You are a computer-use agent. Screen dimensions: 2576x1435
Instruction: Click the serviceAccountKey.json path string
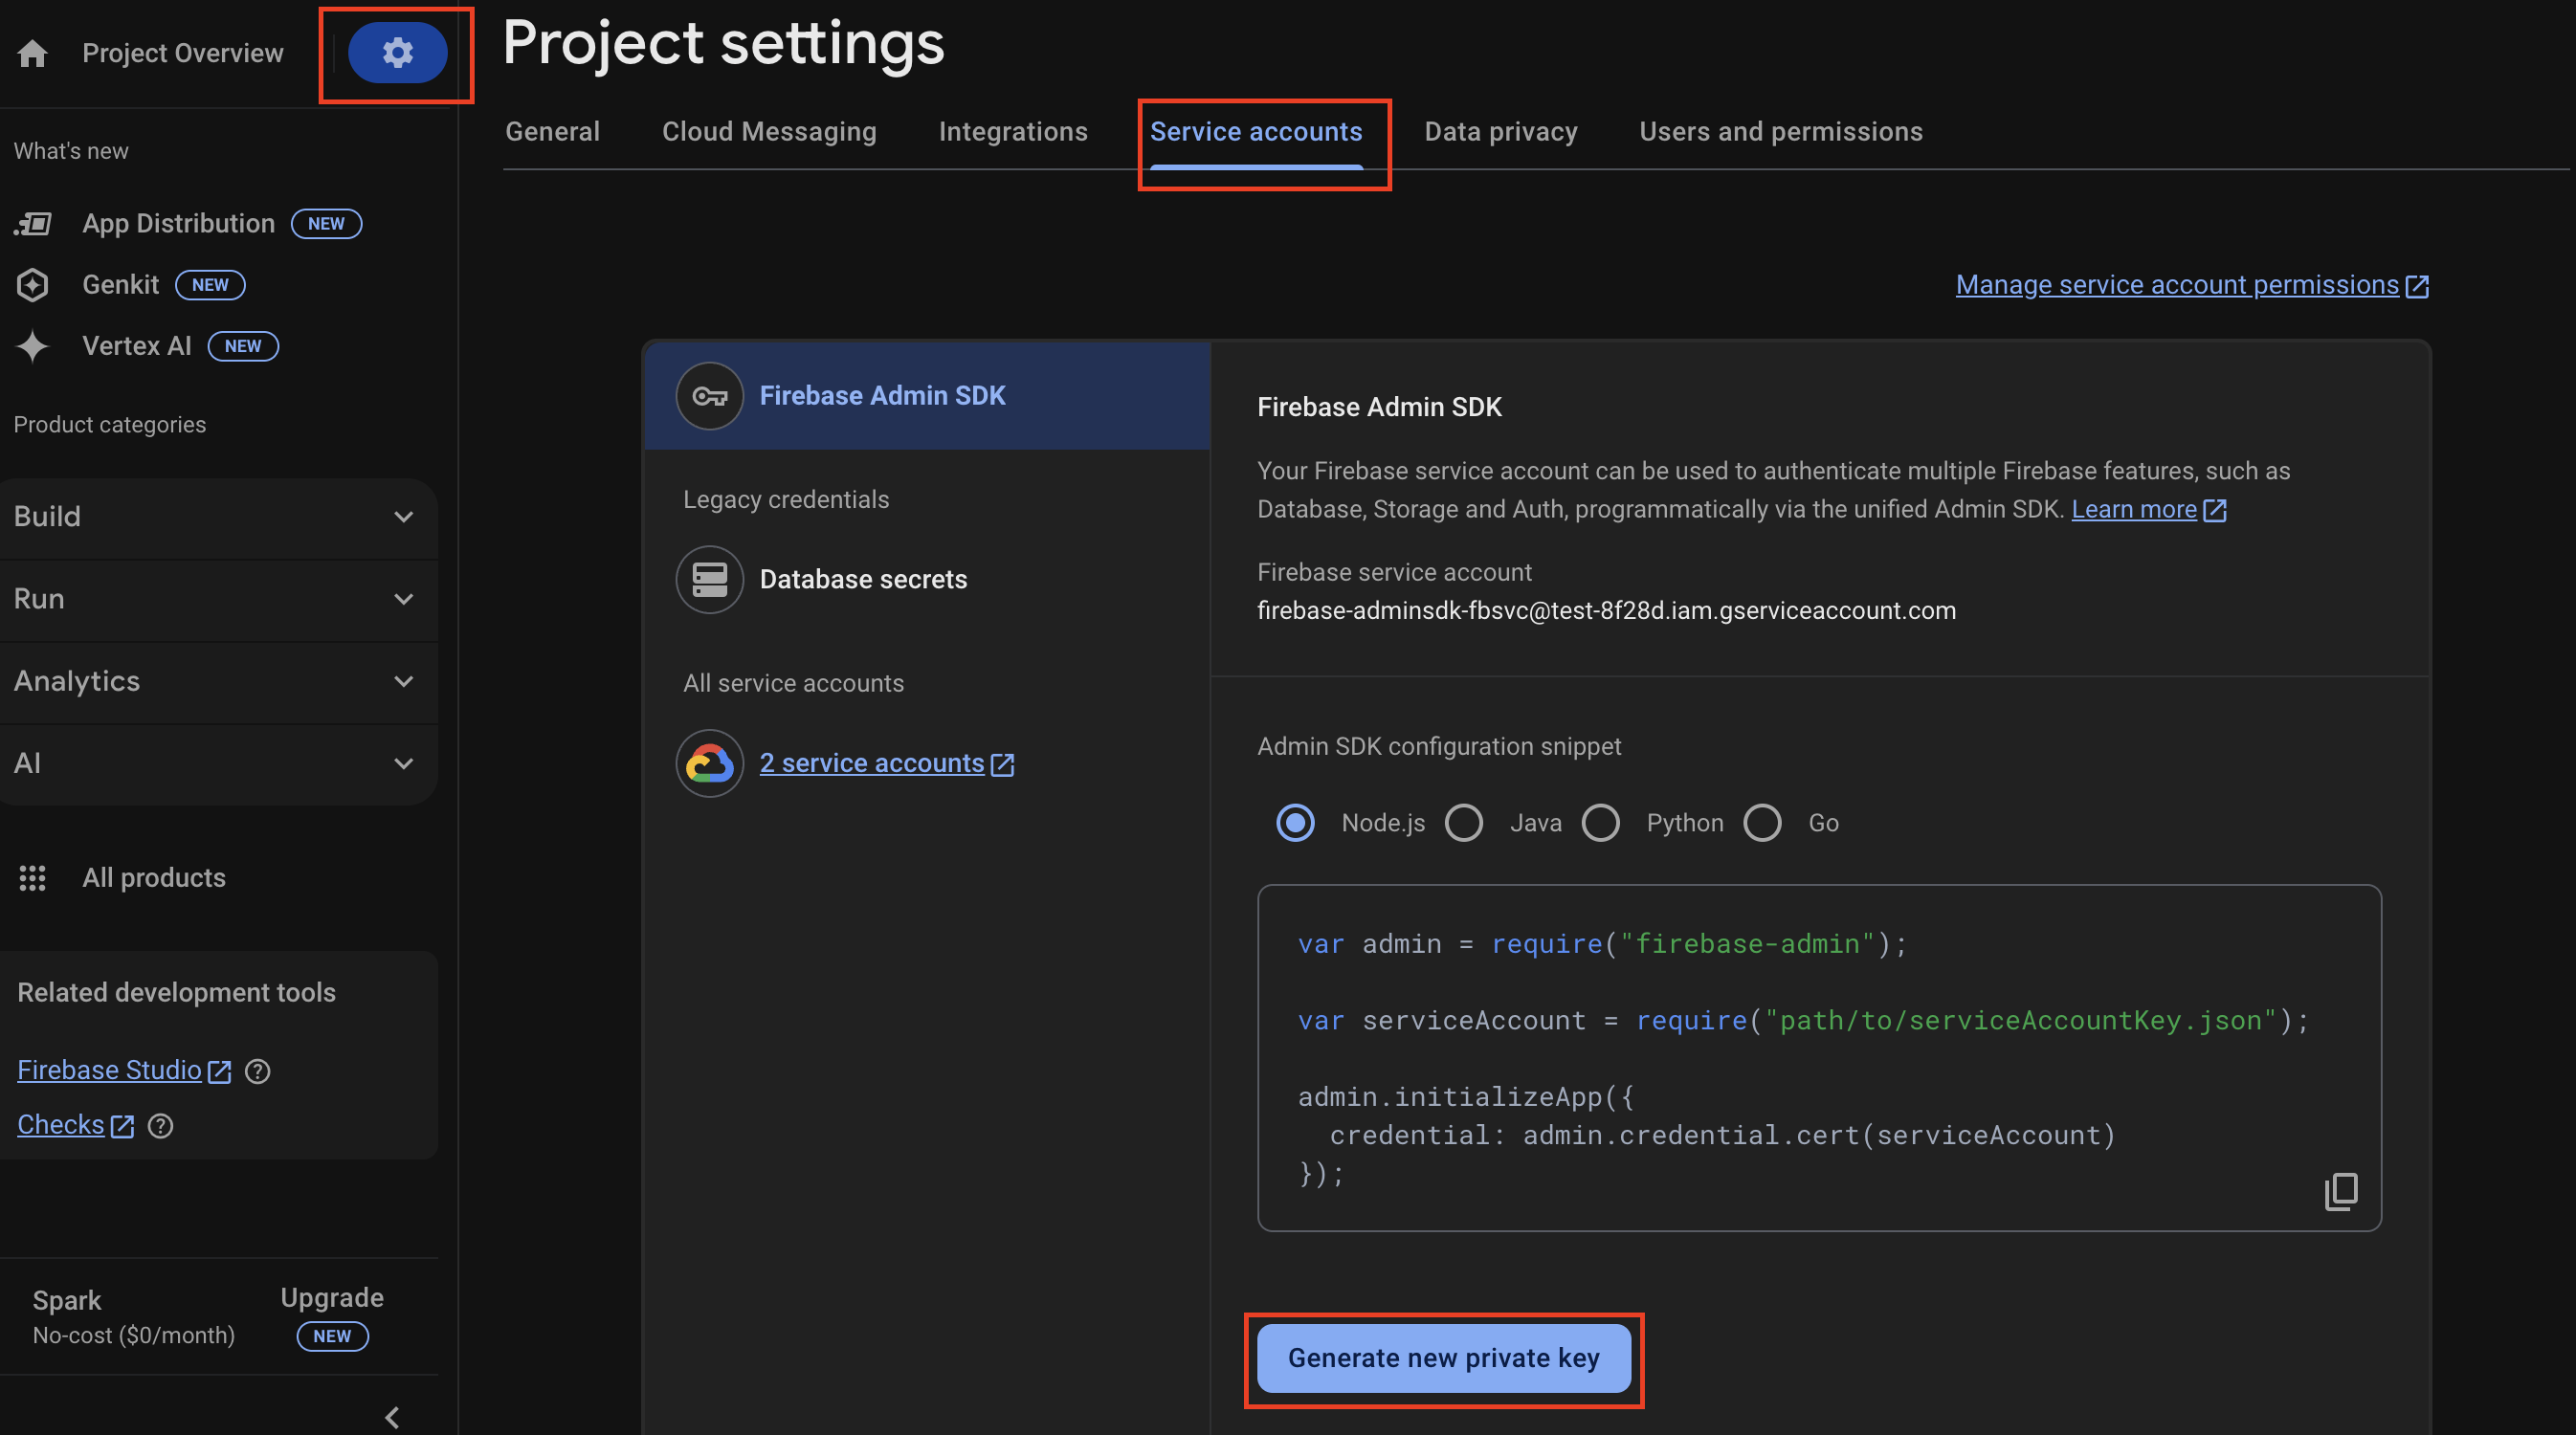pyautogui.click(x=2021, y=1021)
